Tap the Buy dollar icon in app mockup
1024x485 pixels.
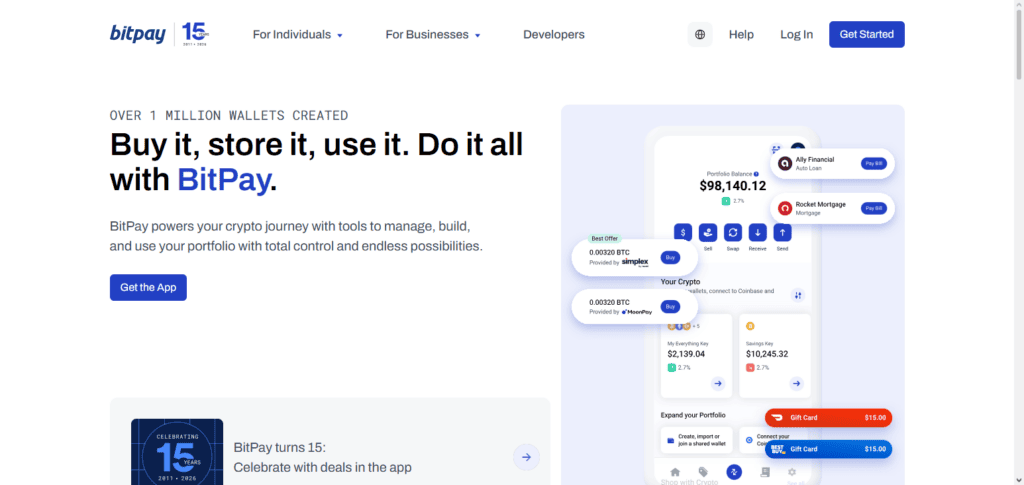tap(683, 232)
